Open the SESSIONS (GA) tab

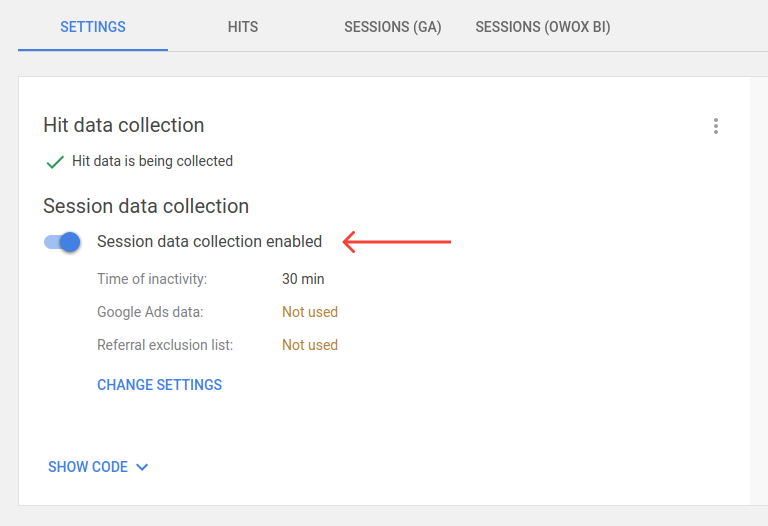point(393,26)
